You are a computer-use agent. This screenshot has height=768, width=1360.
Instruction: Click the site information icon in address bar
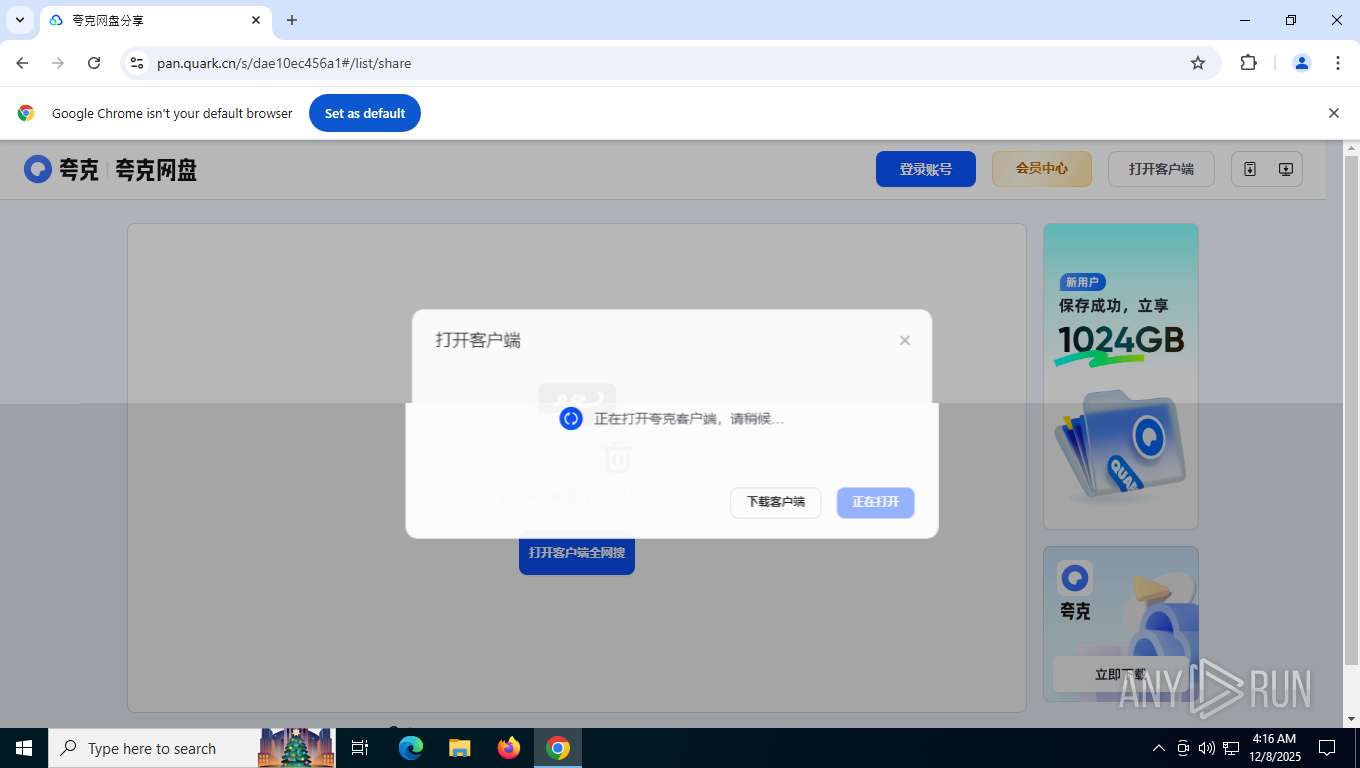(137, 63)
